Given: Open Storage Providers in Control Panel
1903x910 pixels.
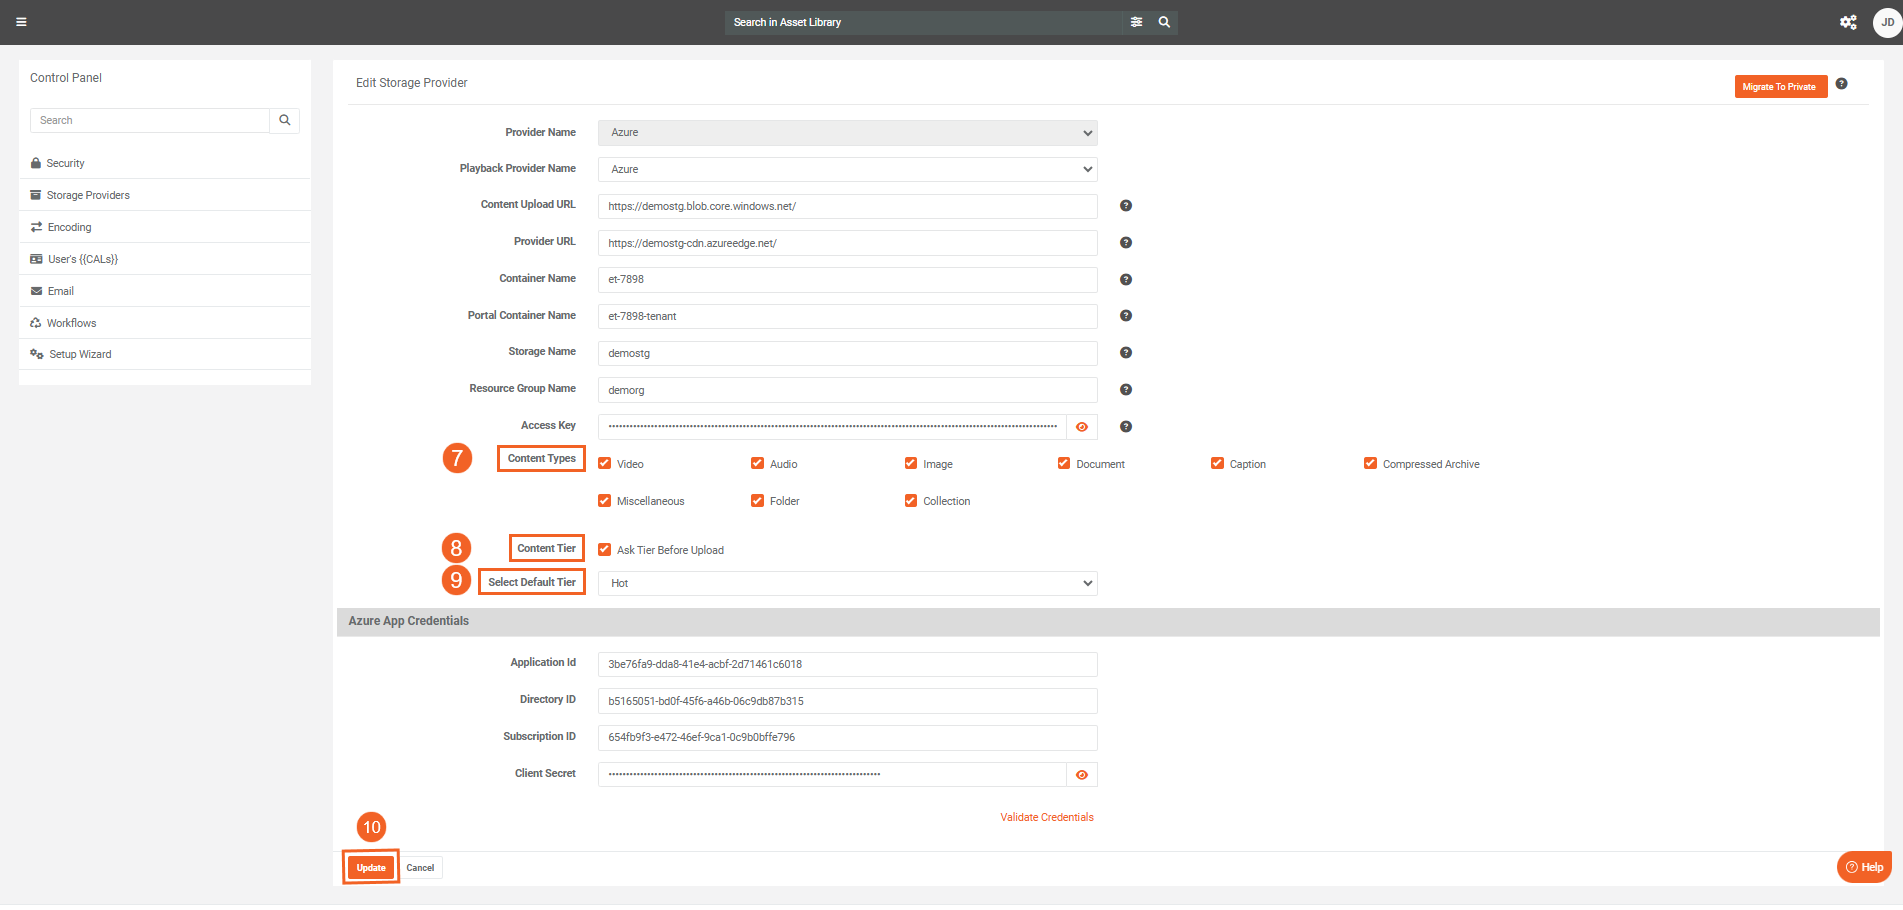Looking at the screenshot, I should [x=88, y=195].
